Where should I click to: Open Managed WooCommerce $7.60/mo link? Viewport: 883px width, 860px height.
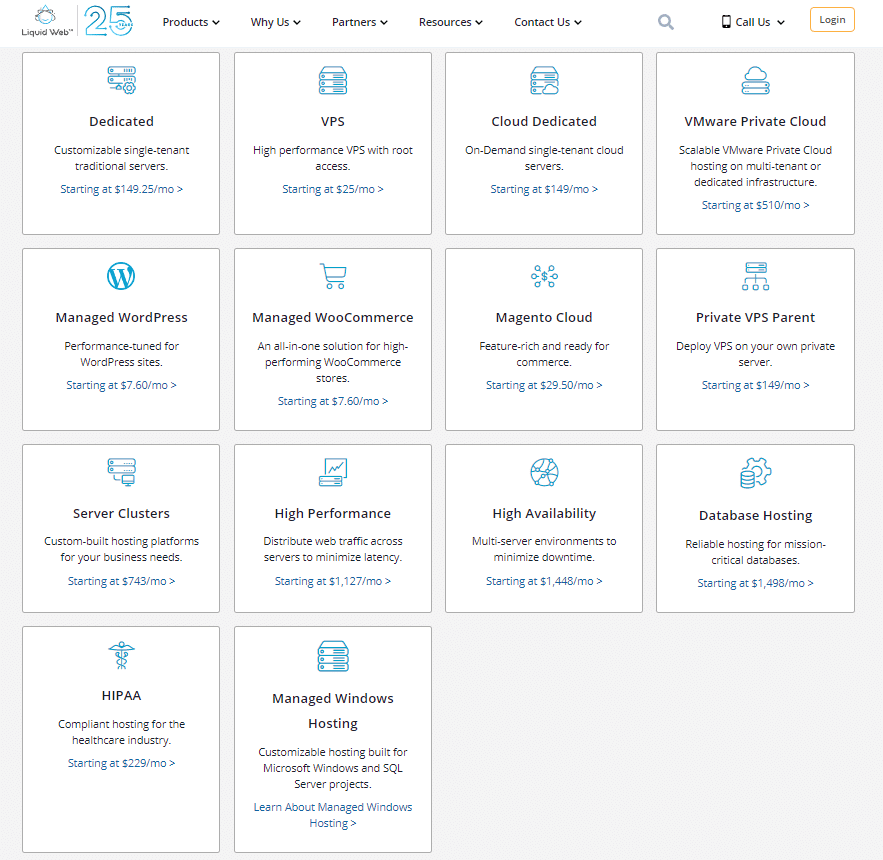point(333,401)
